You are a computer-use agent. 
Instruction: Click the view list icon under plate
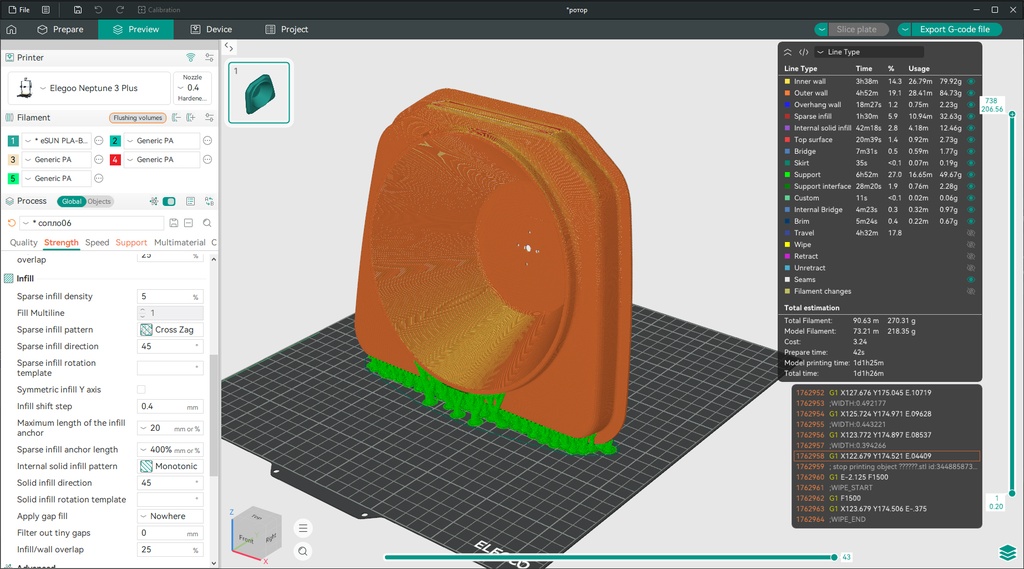click(x=303, y=528)
